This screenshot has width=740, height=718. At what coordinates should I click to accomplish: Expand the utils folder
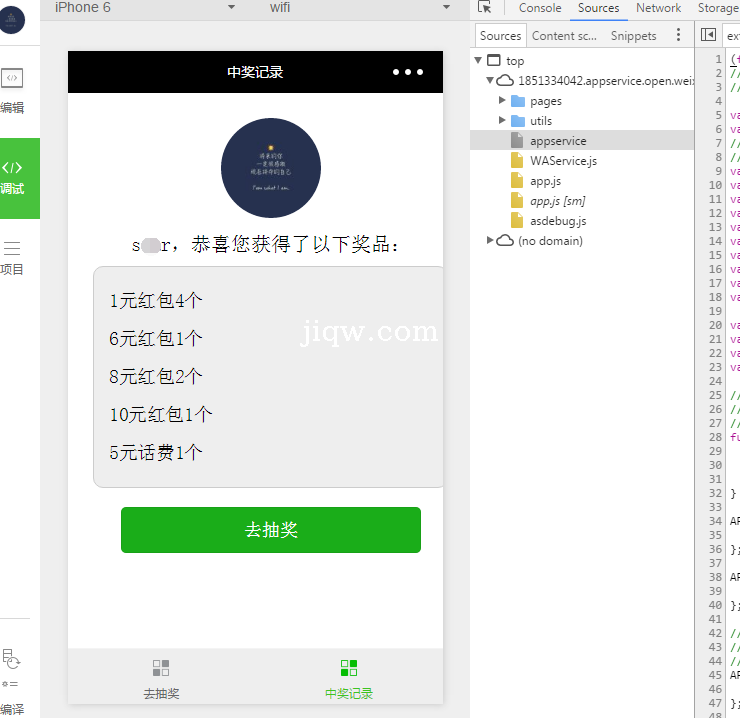pyautogui.click(x=503, y=121)
